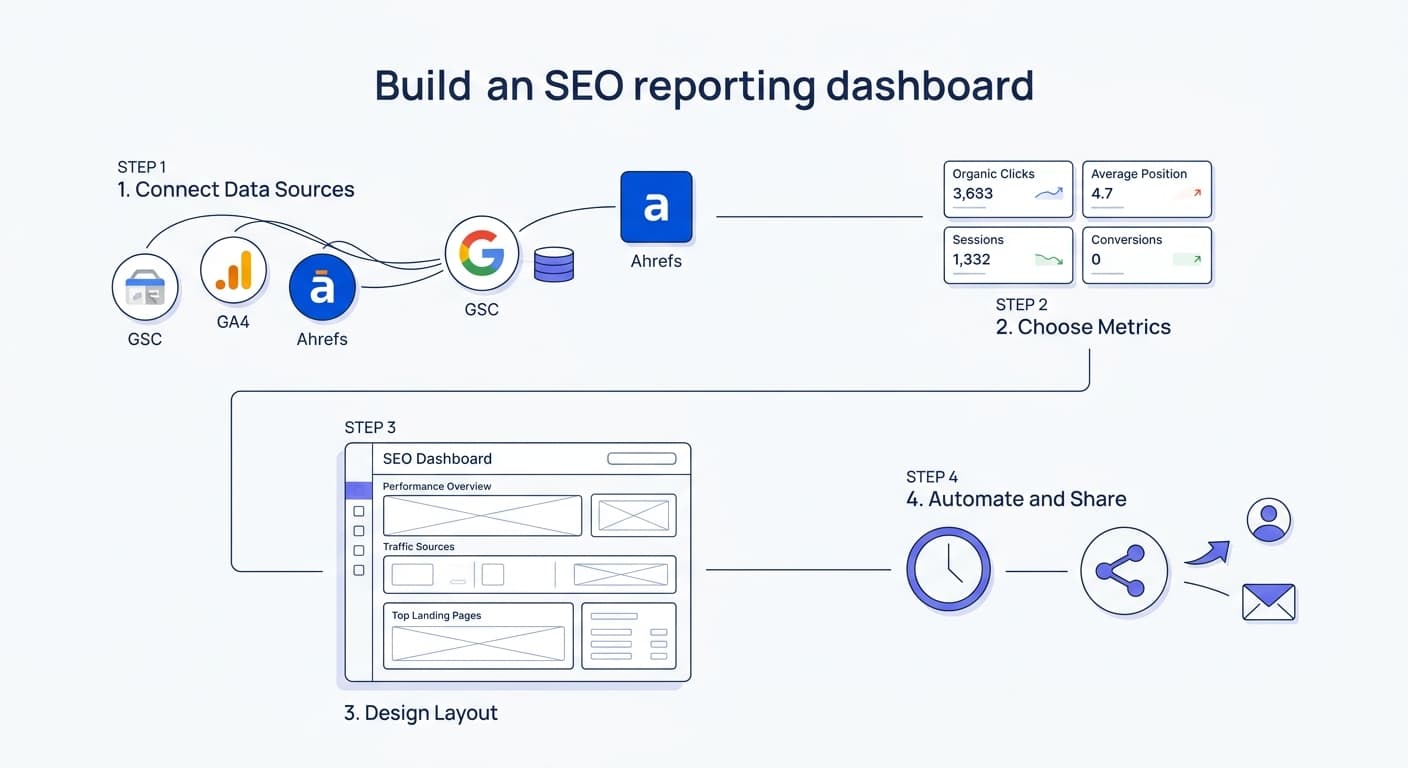Tick the third sidebar checkbox in SEO Dashboard
This screenshot has height=768, width=1408.
coord(359,551)
